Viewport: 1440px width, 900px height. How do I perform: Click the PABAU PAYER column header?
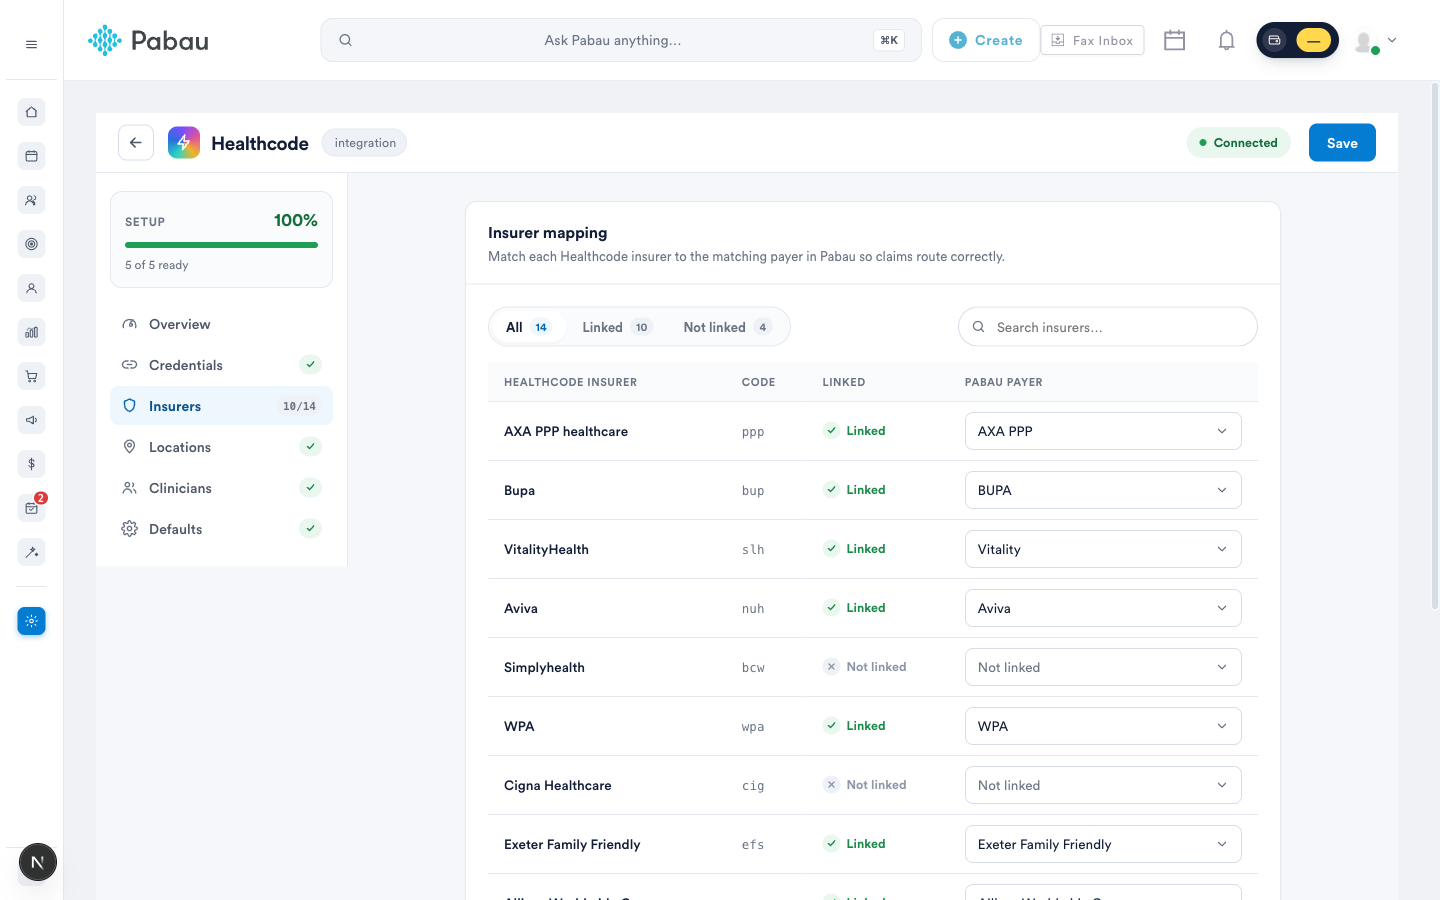[1003, 382]
